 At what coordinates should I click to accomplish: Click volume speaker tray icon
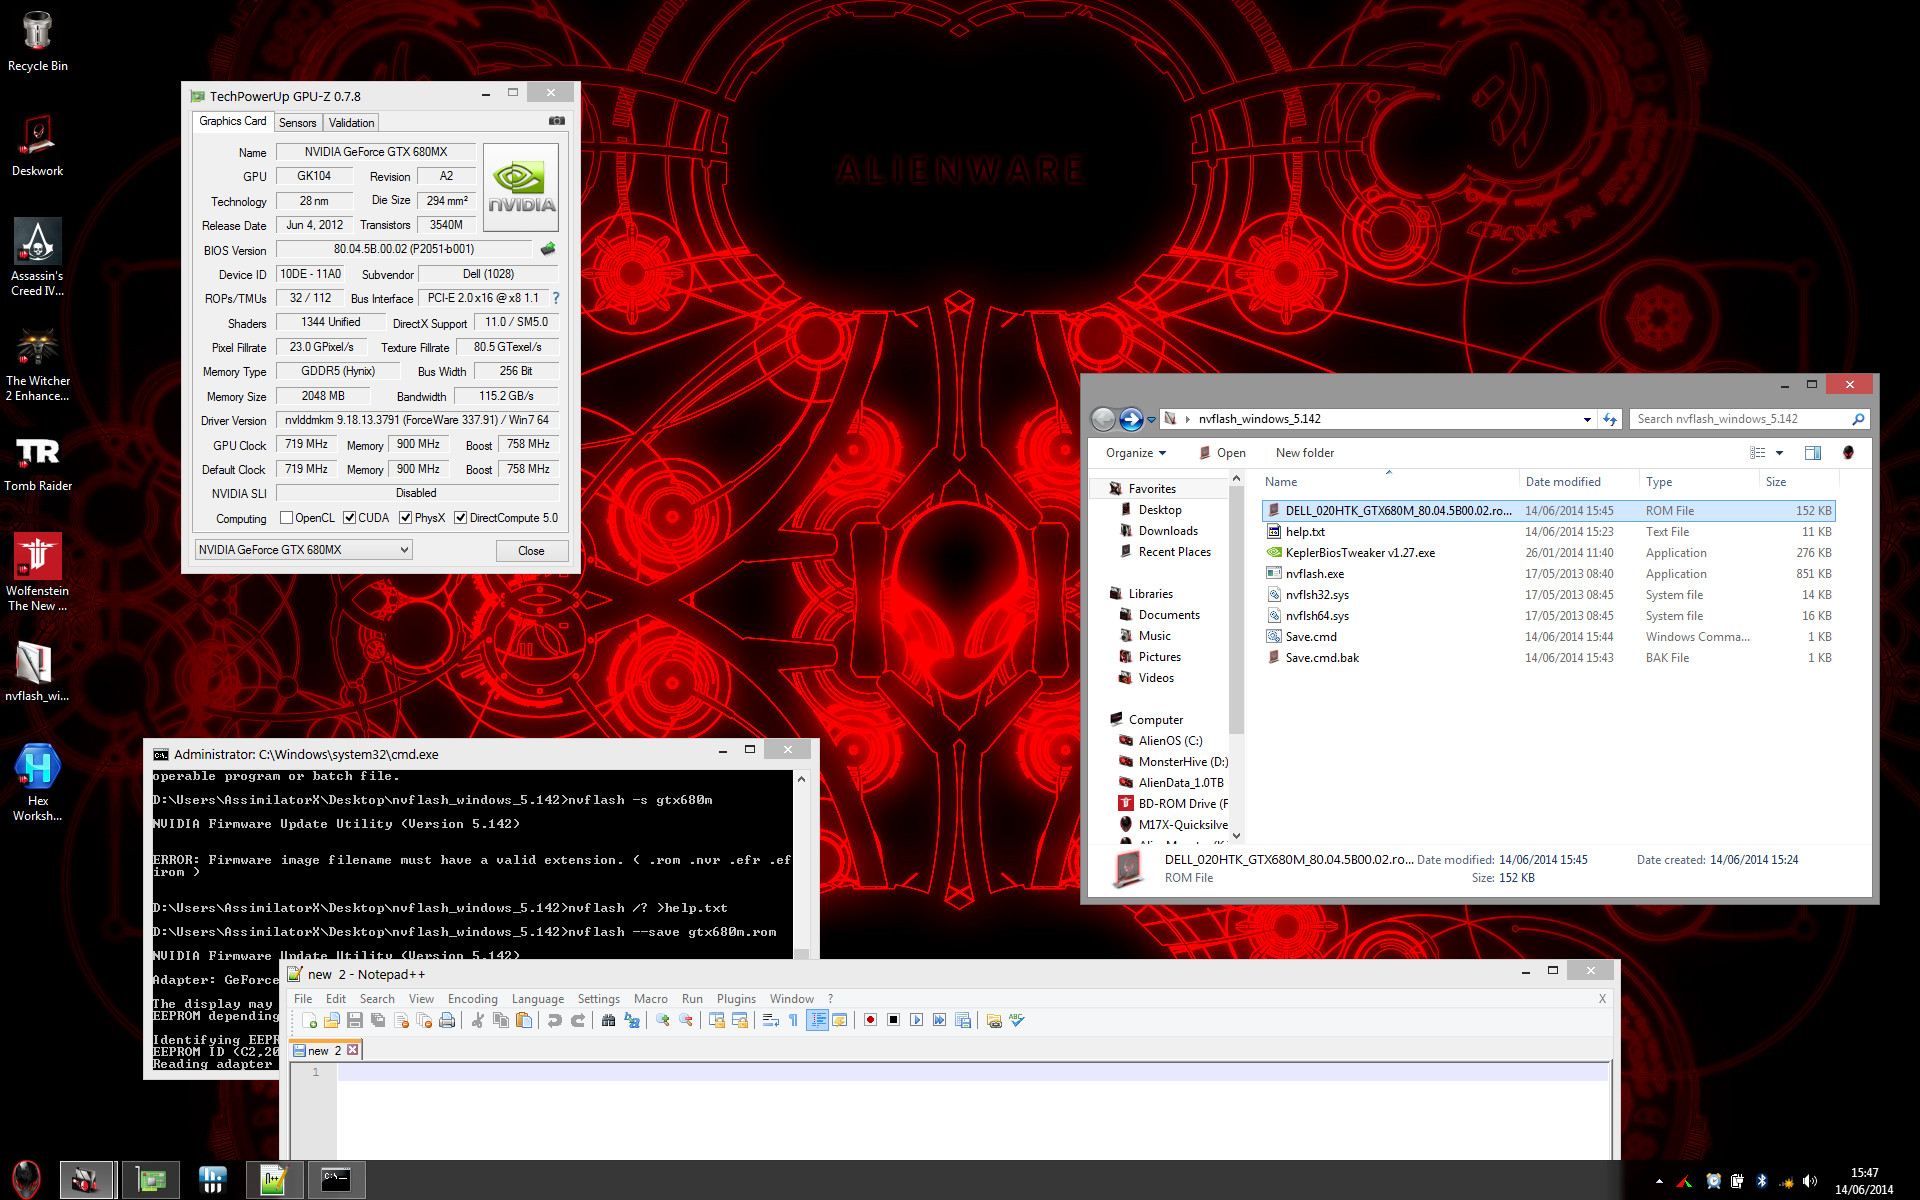pyautogui.click(x=1810, y=1181)
